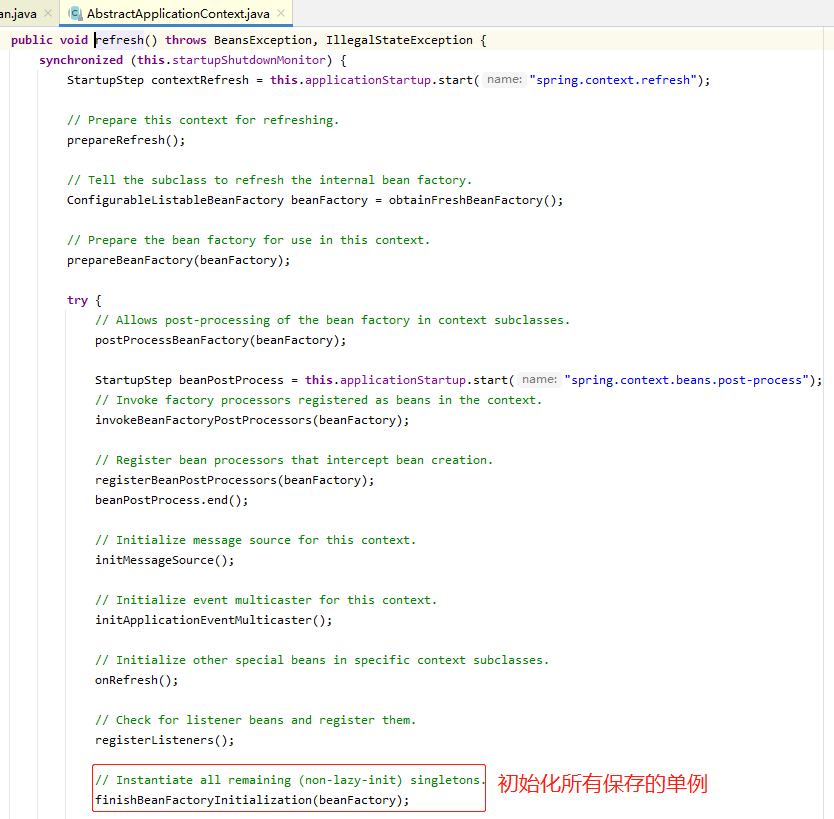
Task: Click the registerBeanPostProcessors(beanFactory) call
Action: tap(235, 481)
